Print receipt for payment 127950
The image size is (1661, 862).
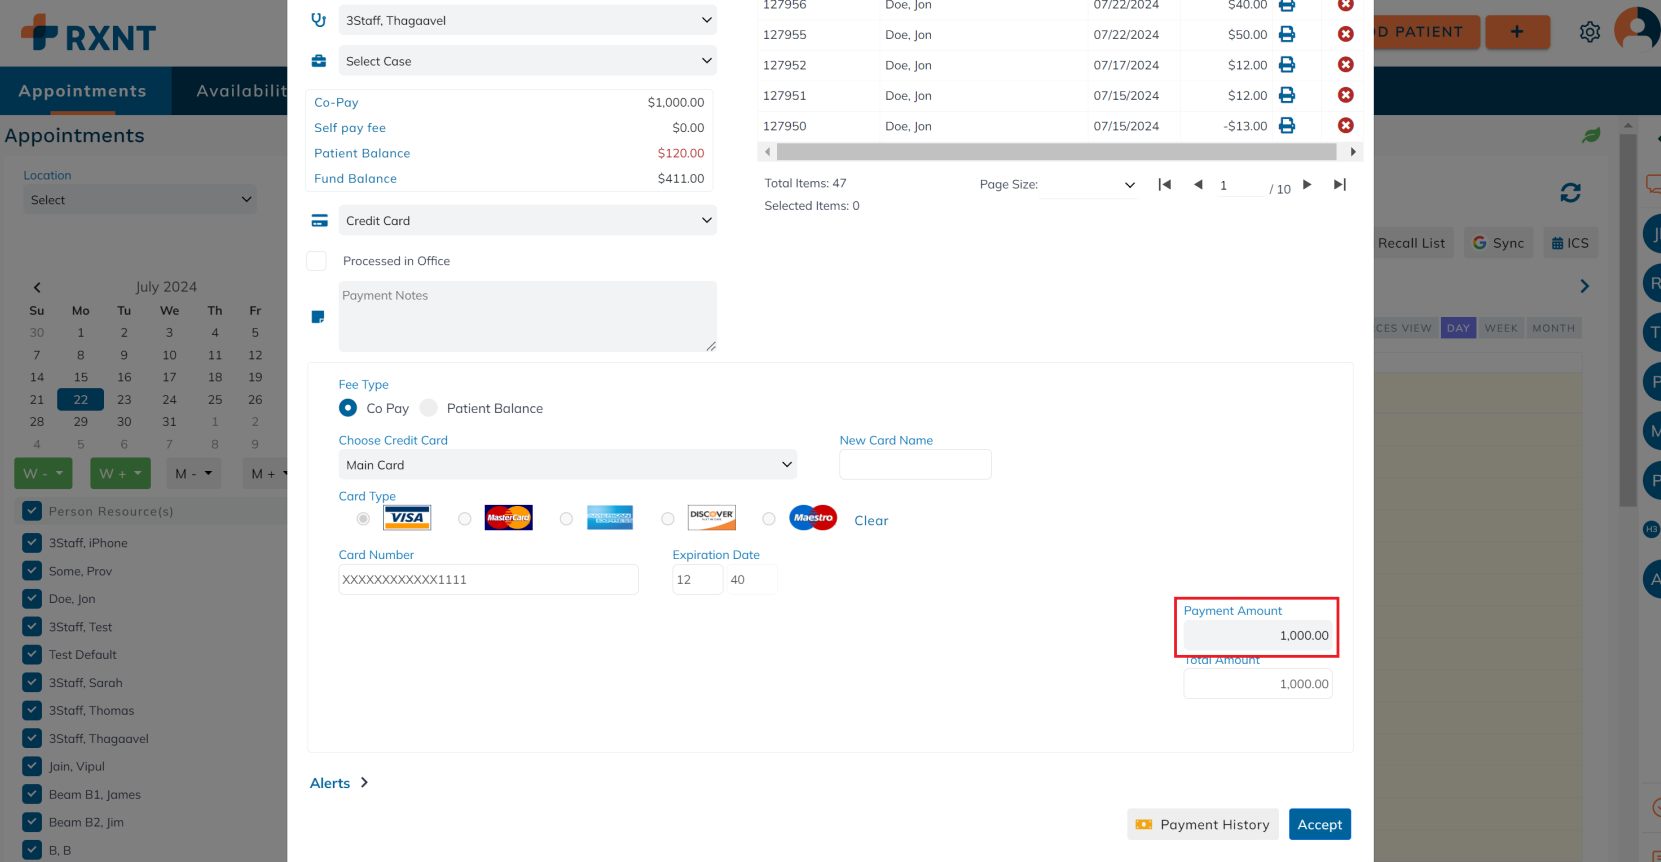[x=1287, y=126]
